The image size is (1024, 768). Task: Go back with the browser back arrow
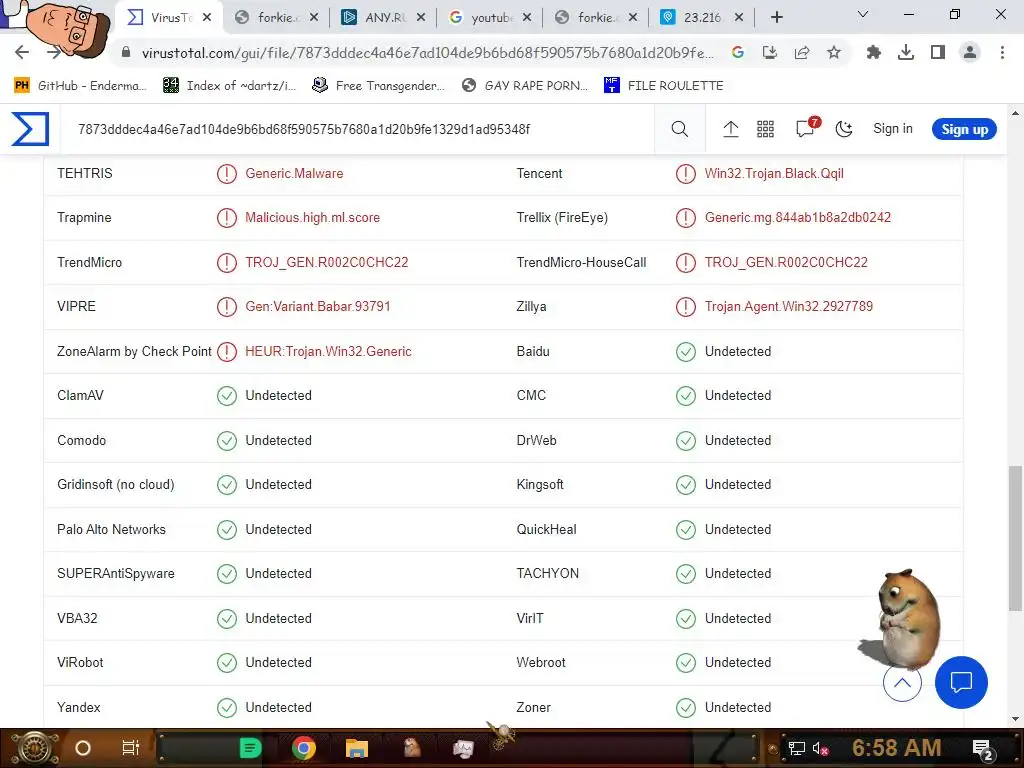[x=22, y=52]
